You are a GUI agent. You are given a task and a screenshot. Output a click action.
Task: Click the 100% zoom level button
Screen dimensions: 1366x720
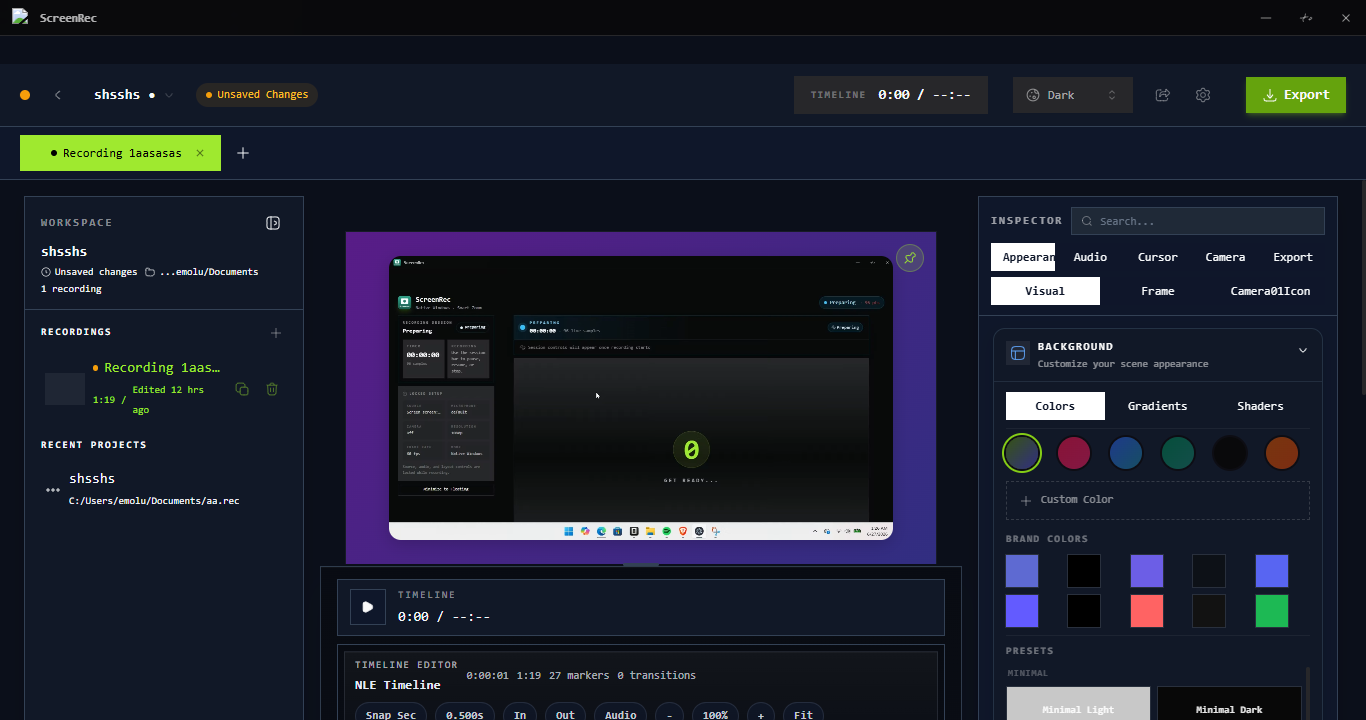(x=715, y=714)
